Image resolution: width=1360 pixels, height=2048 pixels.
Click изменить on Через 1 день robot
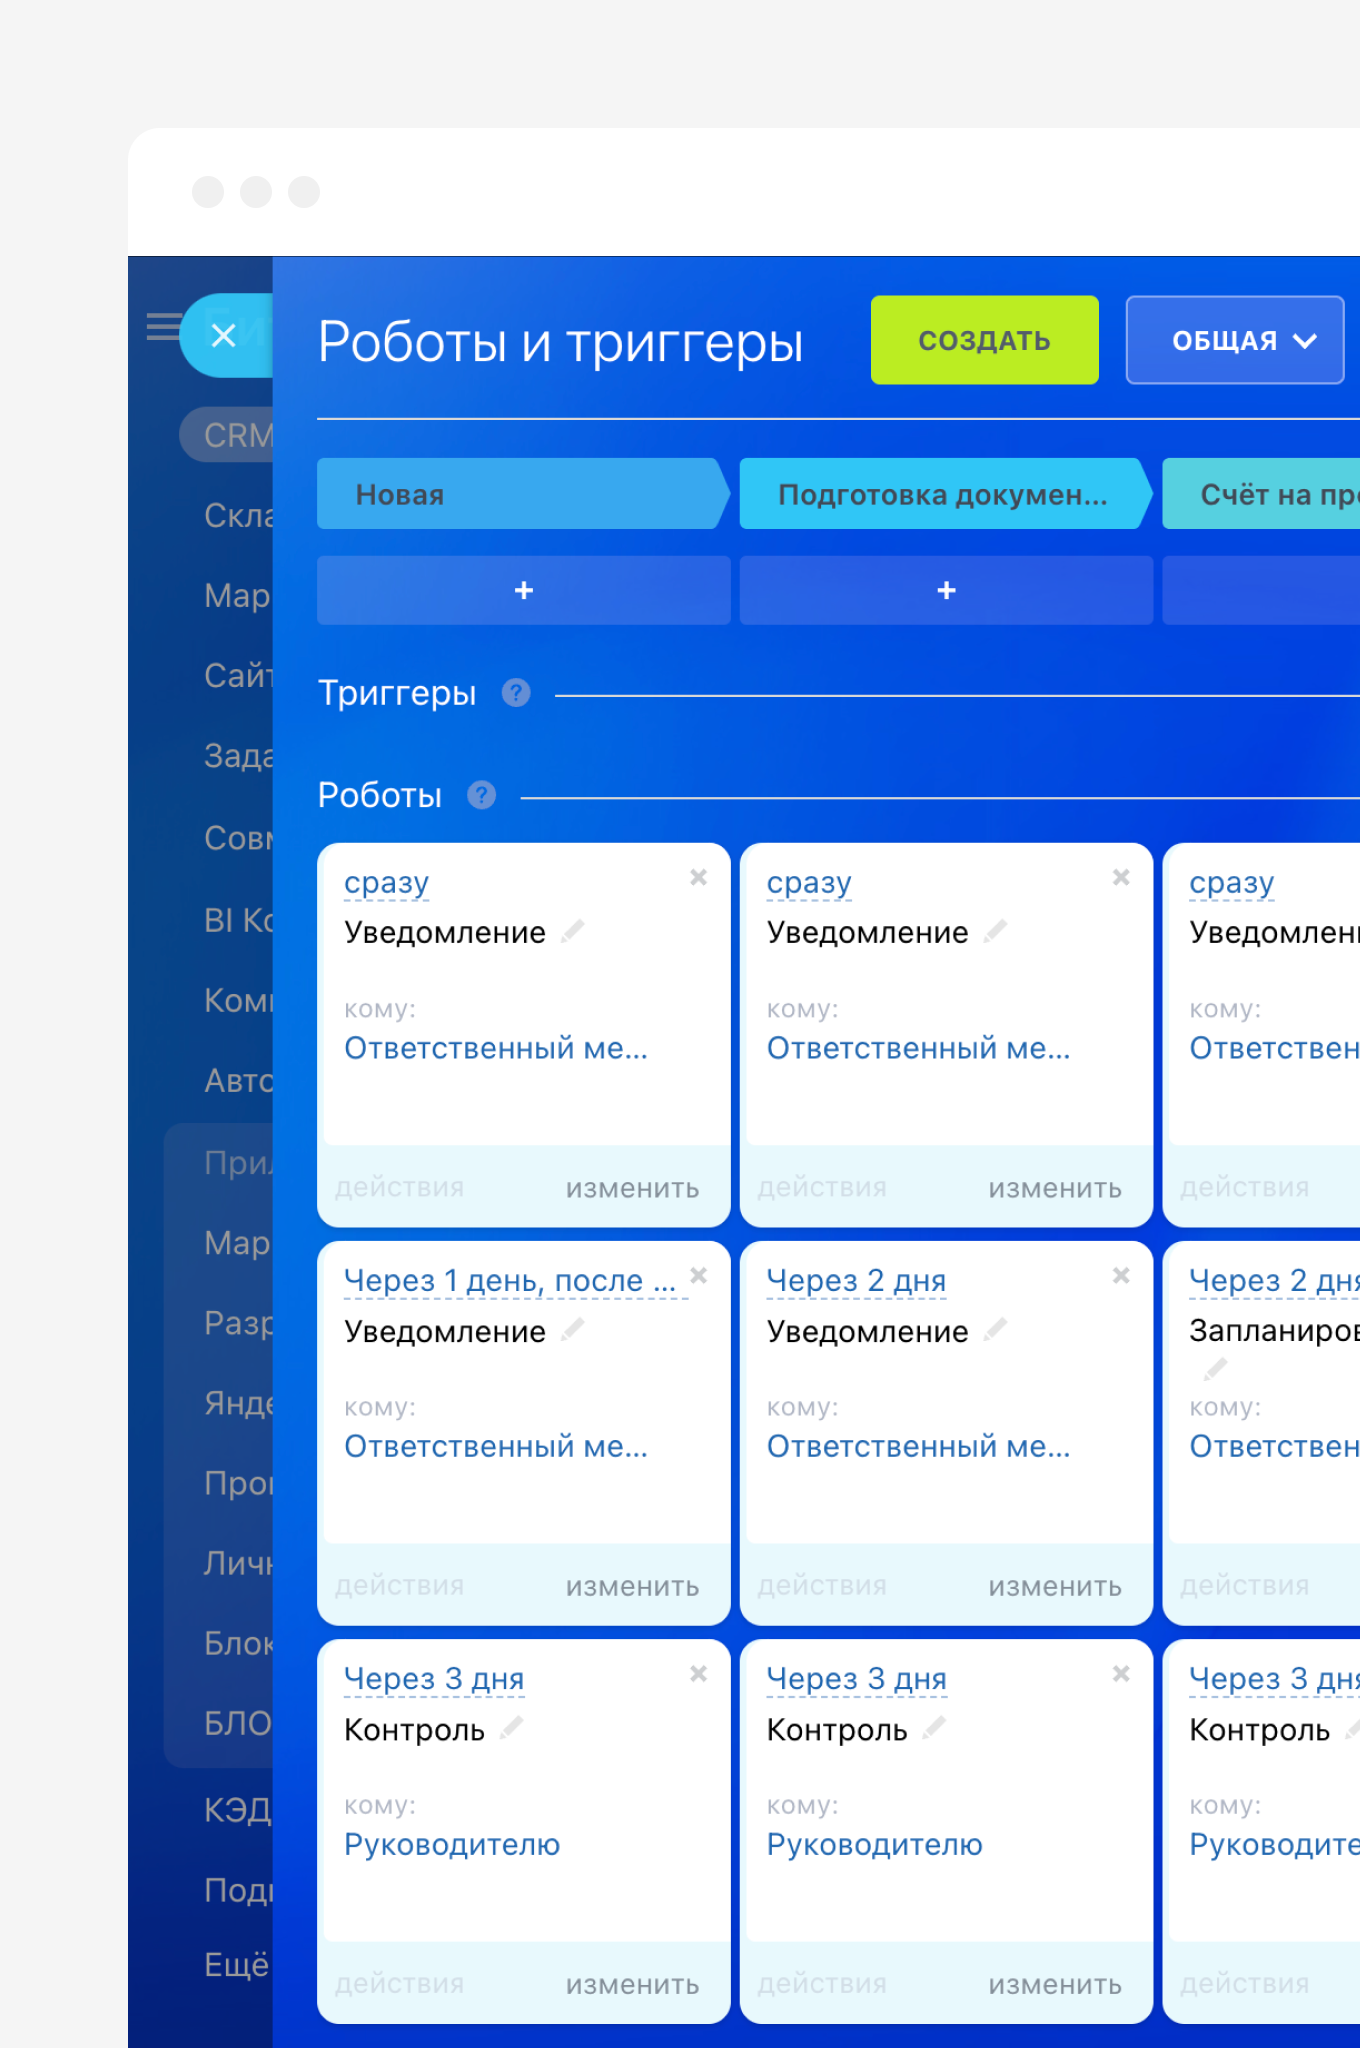coord(632,1586)
